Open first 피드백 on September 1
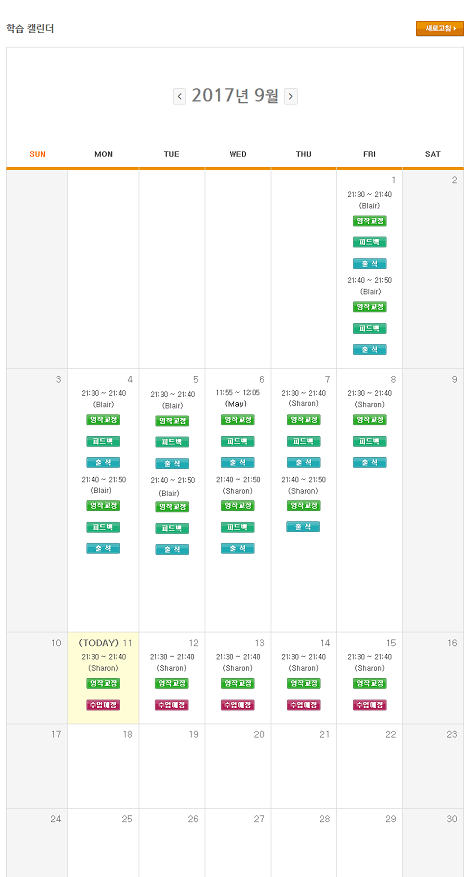 pos(370,242)
